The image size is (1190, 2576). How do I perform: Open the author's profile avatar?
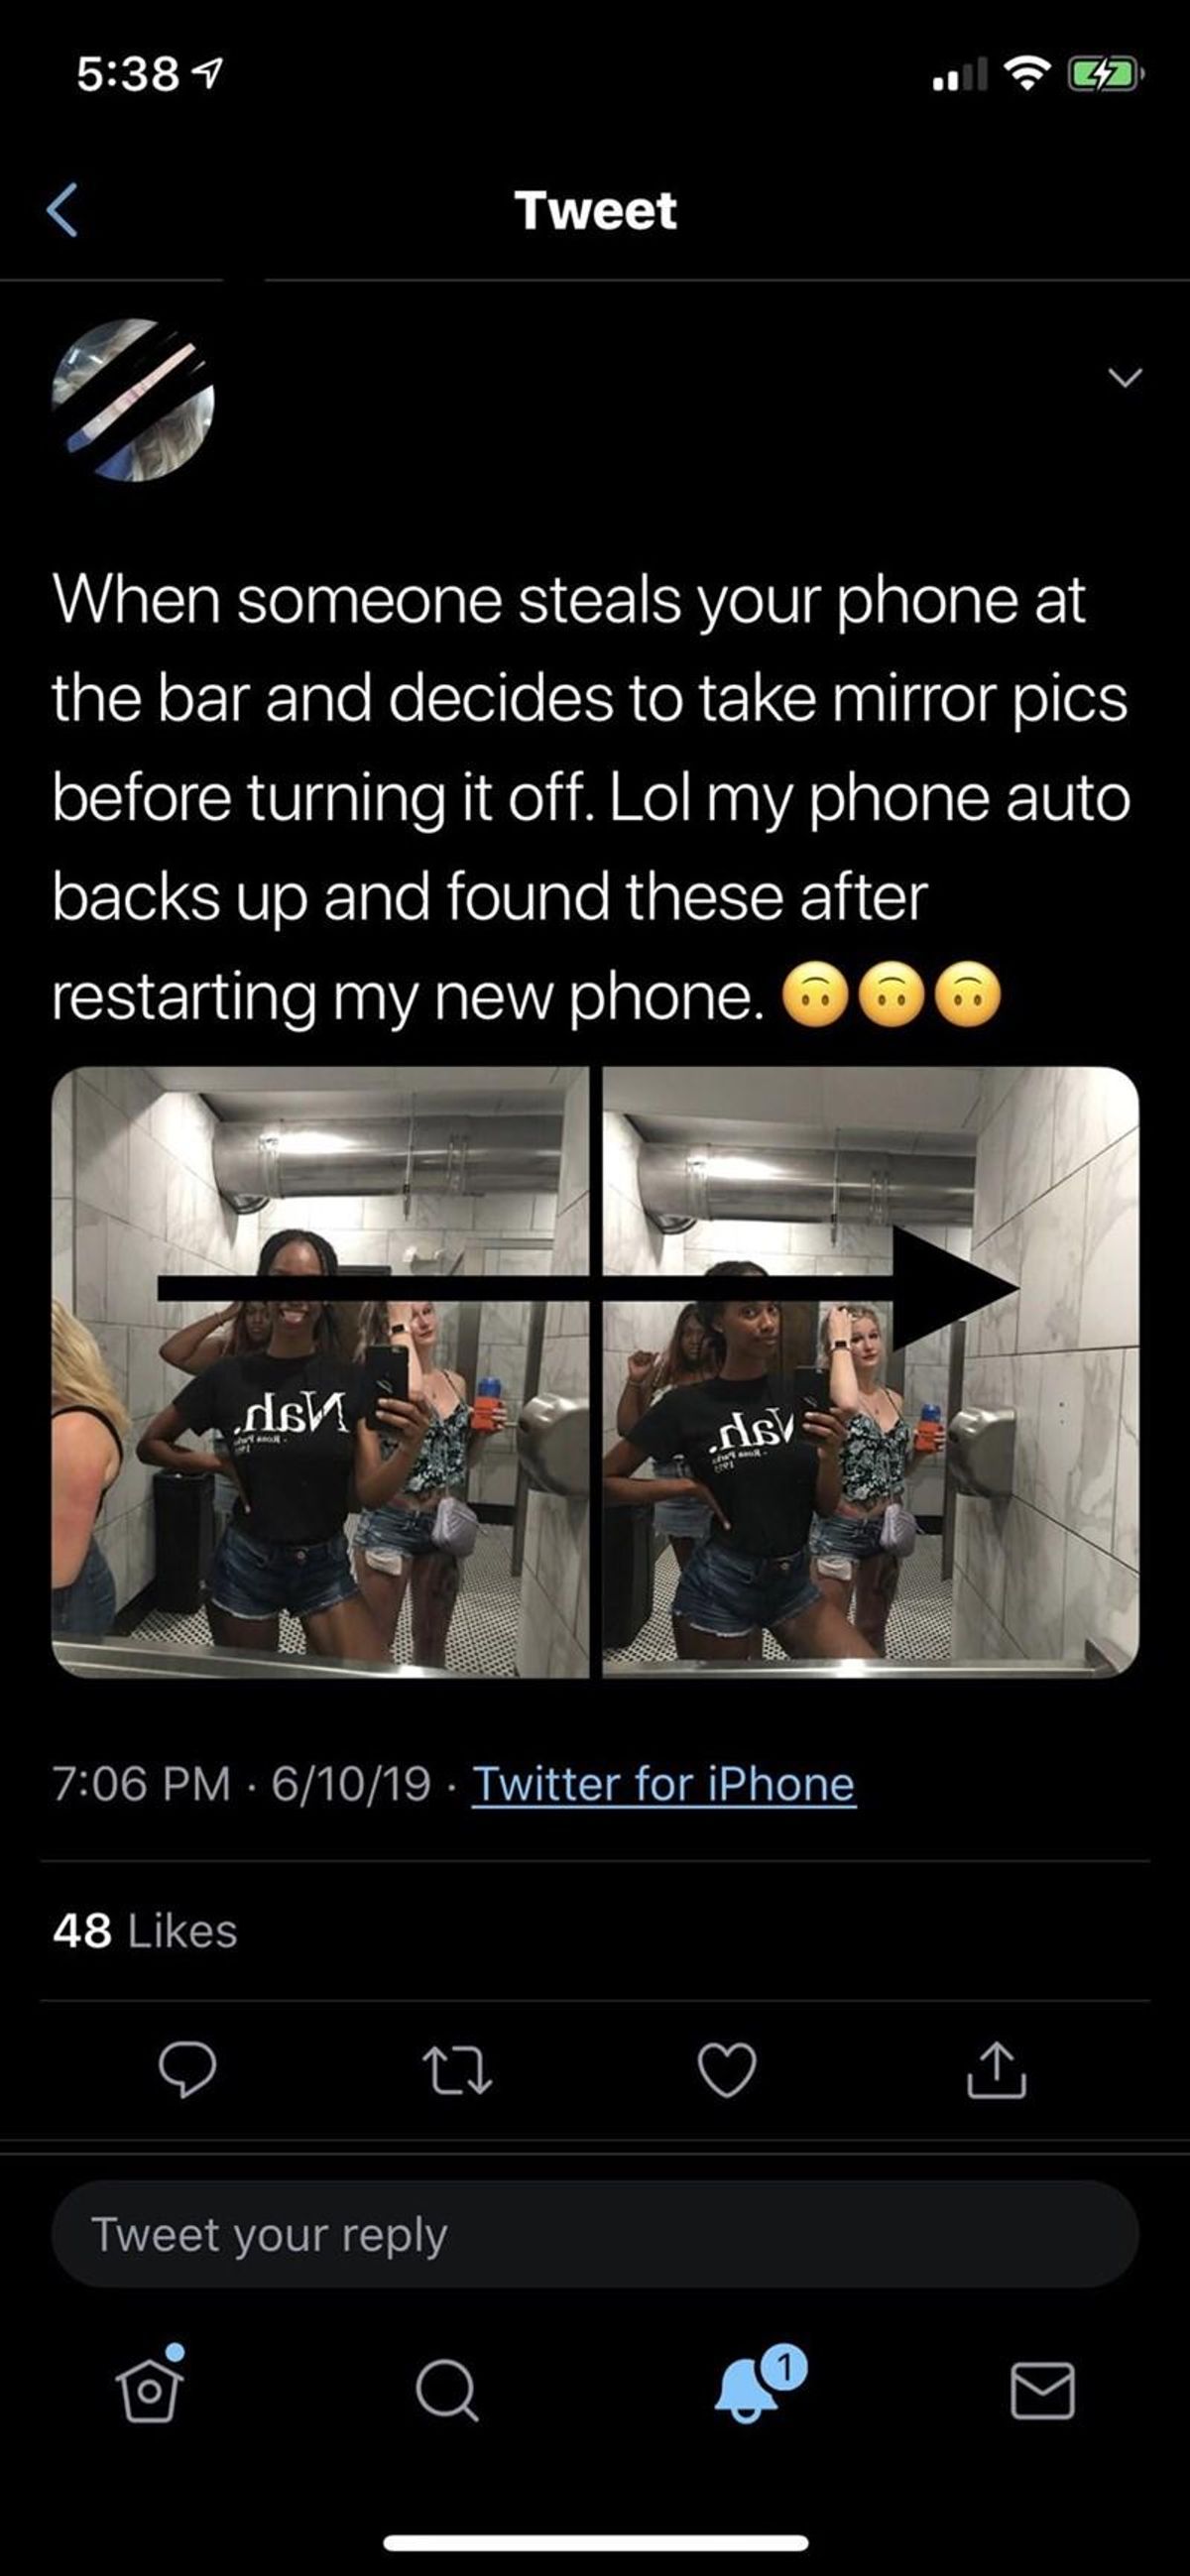(133, 400)
